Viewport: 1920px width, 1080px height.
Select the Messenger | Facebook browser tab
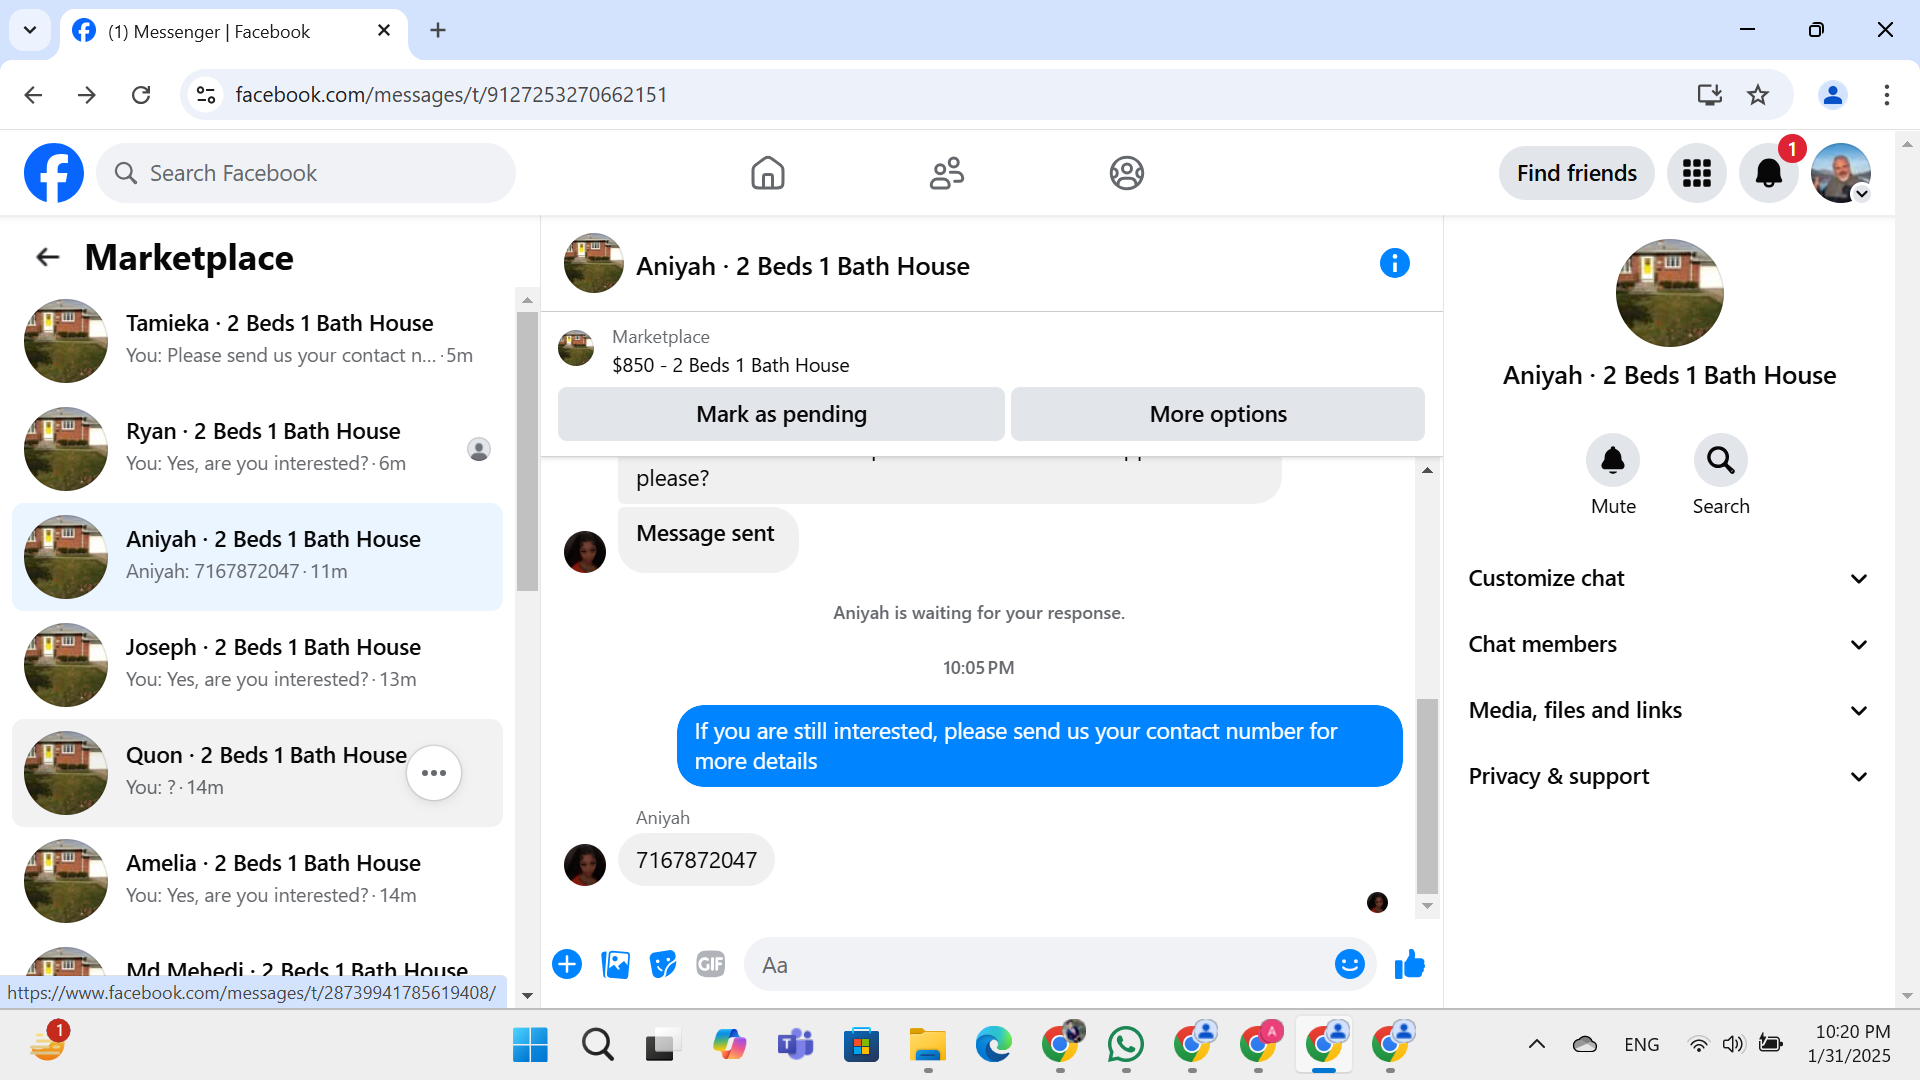(234, 31)
